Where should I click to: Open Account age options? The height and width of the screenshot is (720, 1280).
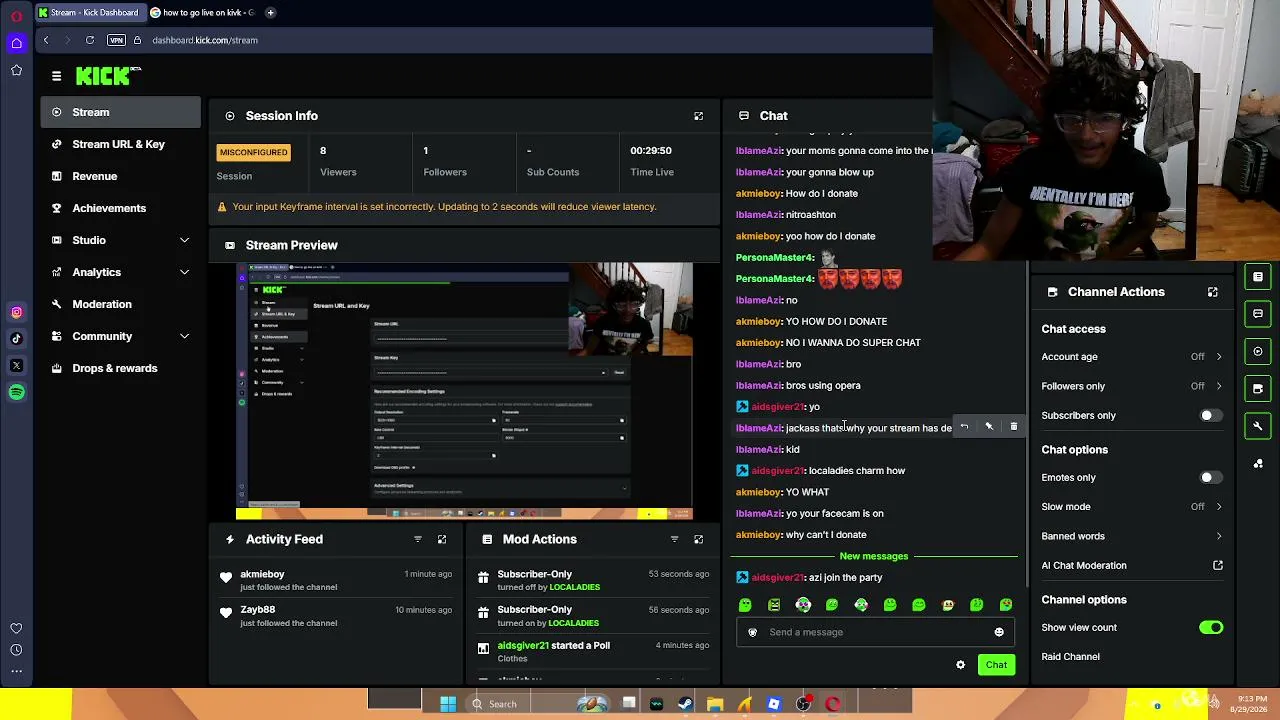1132,357
